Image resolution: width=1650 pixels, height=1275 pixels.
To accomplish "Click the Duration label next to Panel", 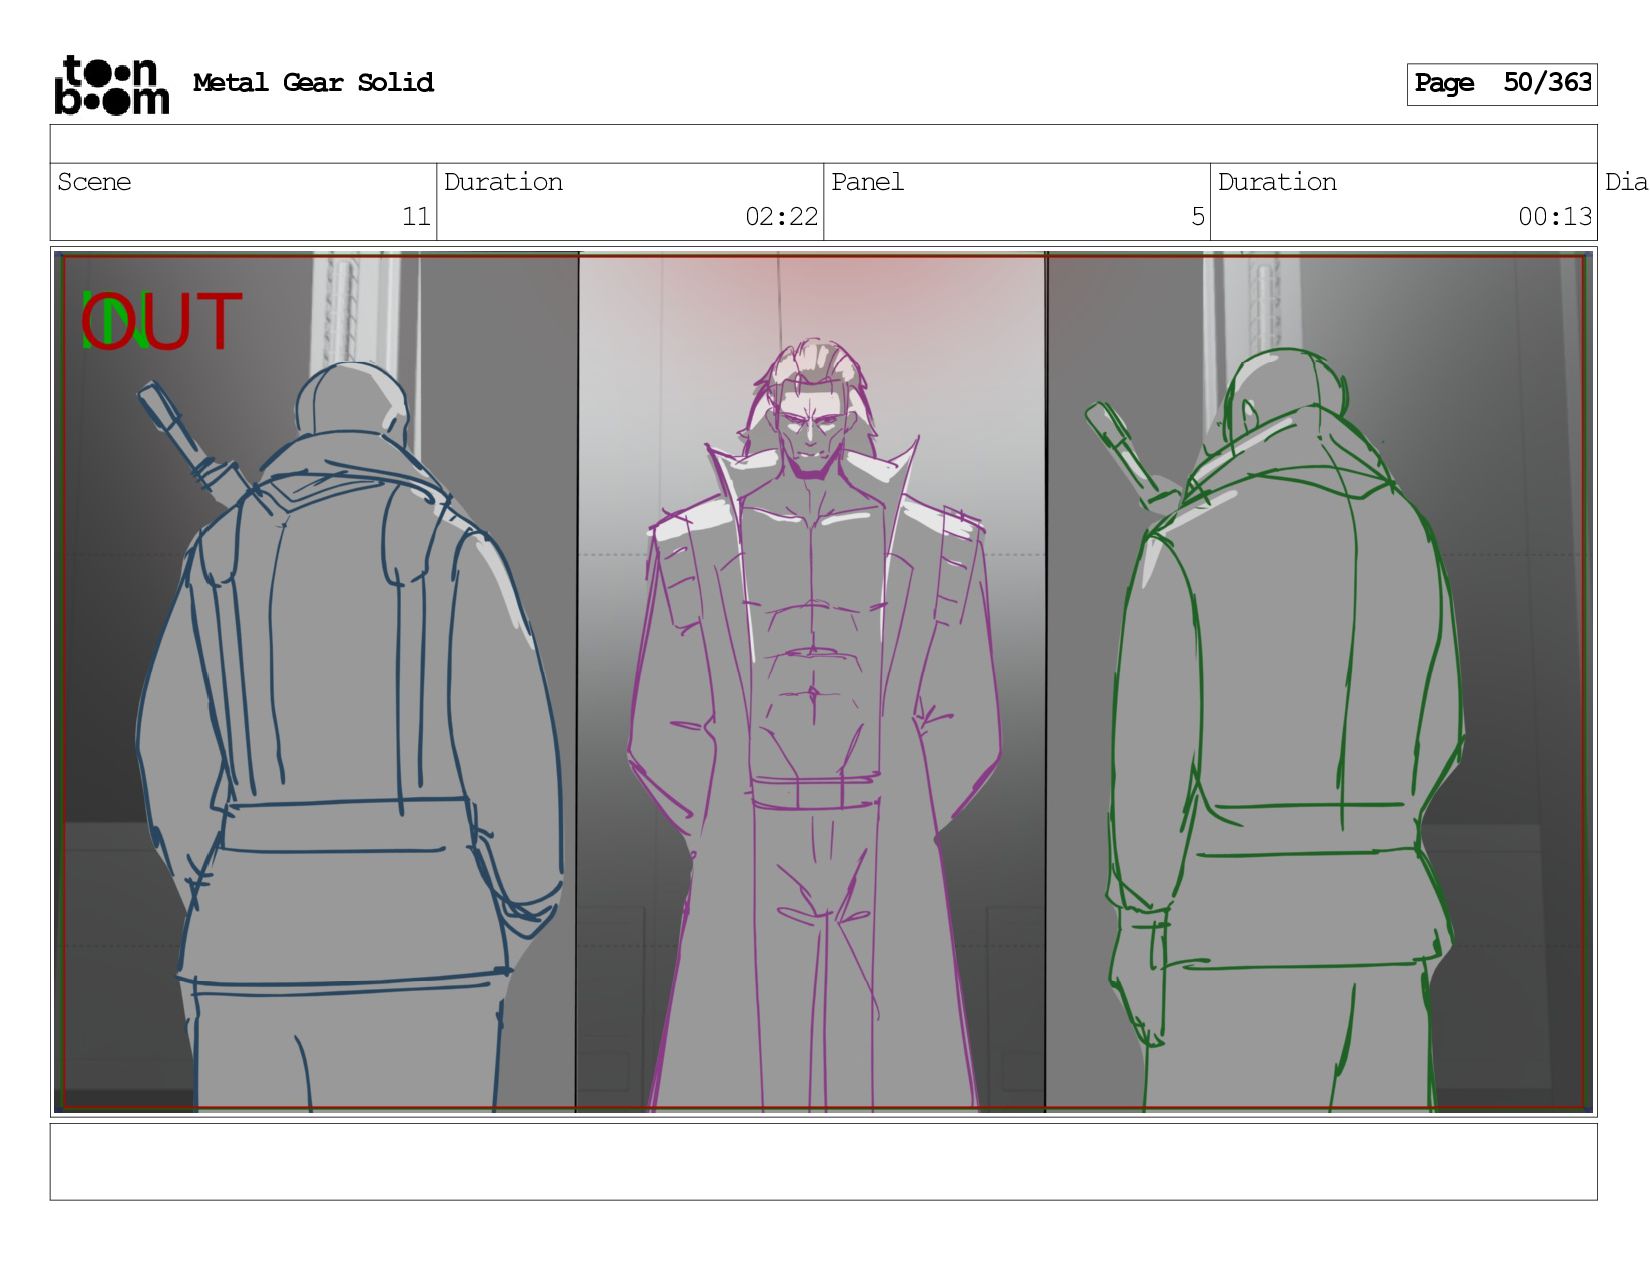I will [x=1277, y=182].
